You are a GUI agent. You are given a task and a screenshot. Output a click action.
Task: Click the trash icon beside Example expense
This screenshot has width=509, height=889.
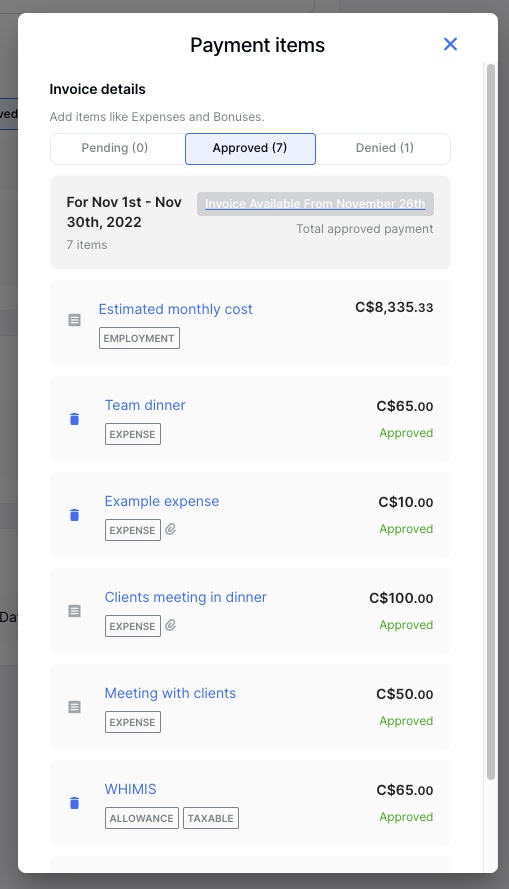[x=74, y=515]
